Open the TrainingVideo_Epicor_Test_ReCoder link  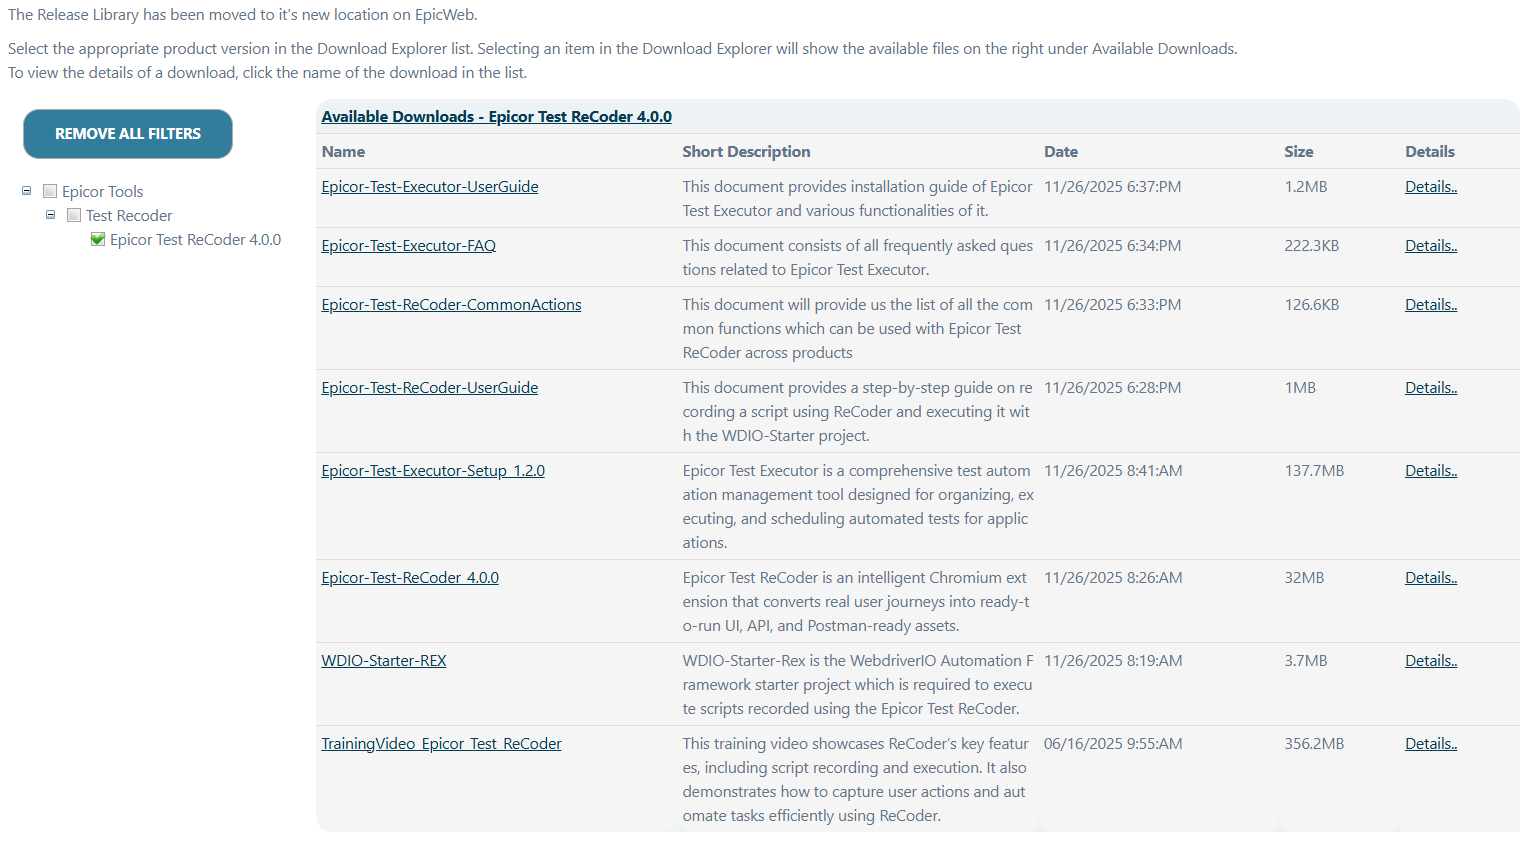(441, 744)
